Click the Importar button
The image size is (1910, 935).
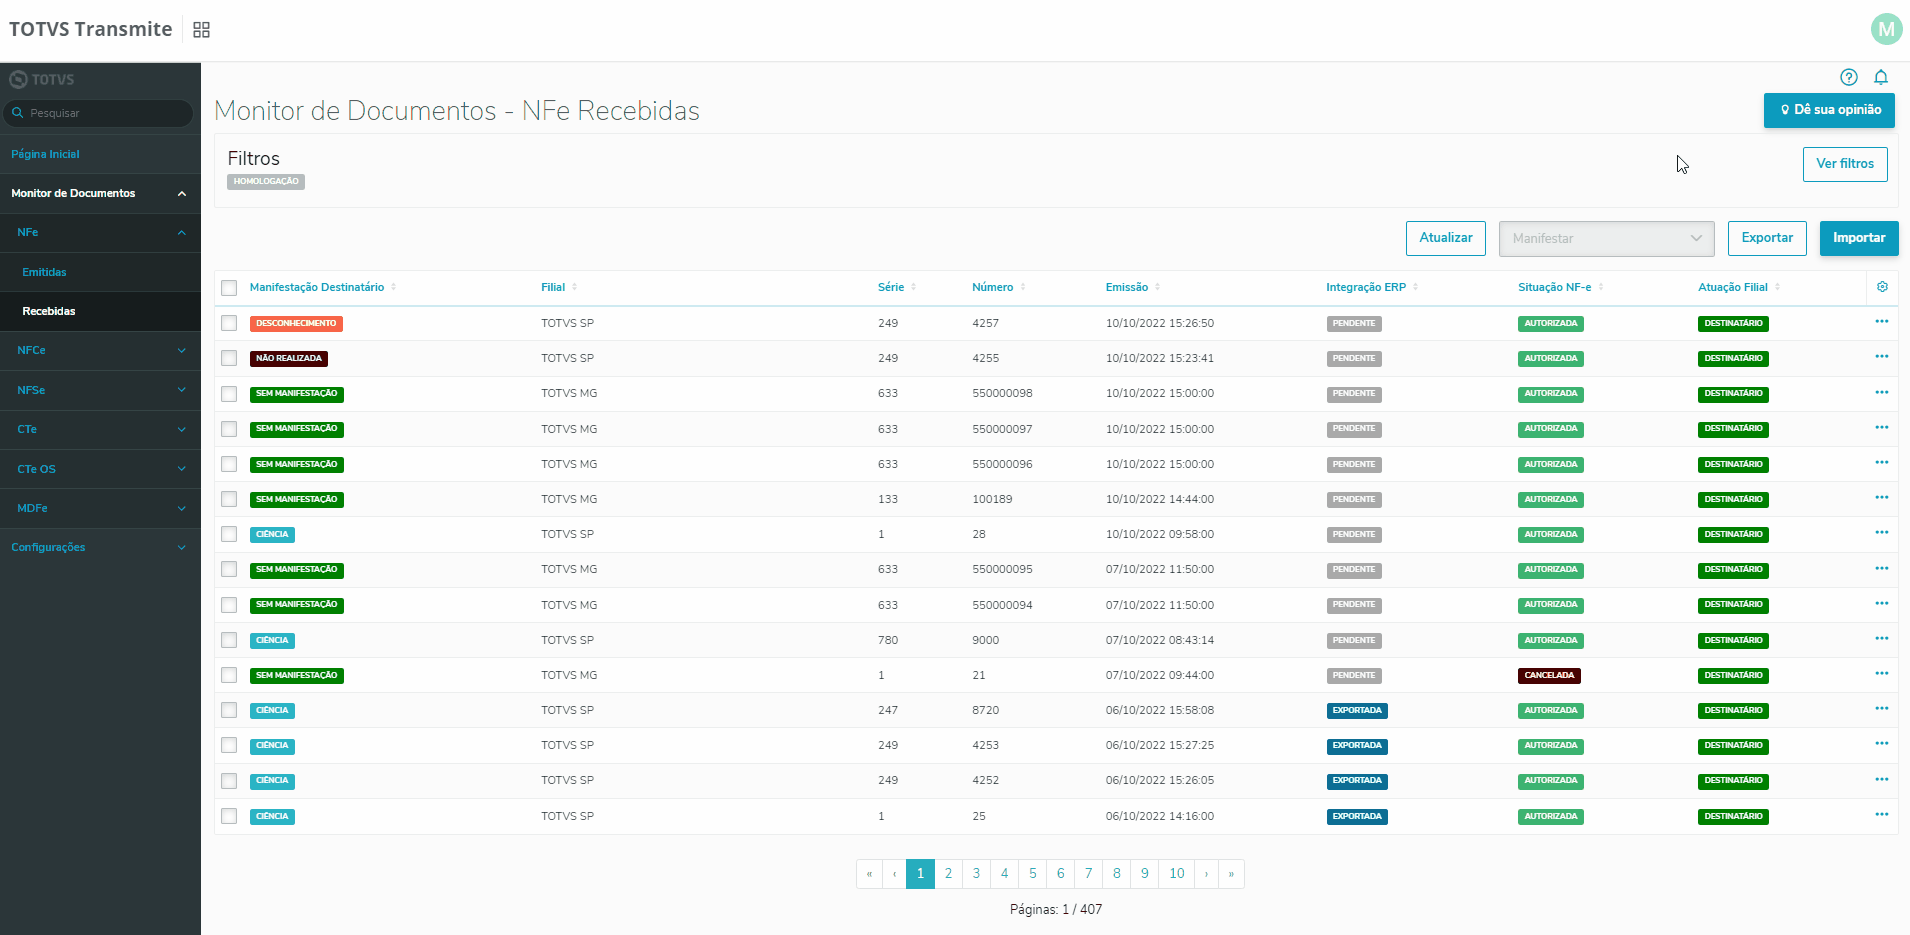pos(1859,238)
